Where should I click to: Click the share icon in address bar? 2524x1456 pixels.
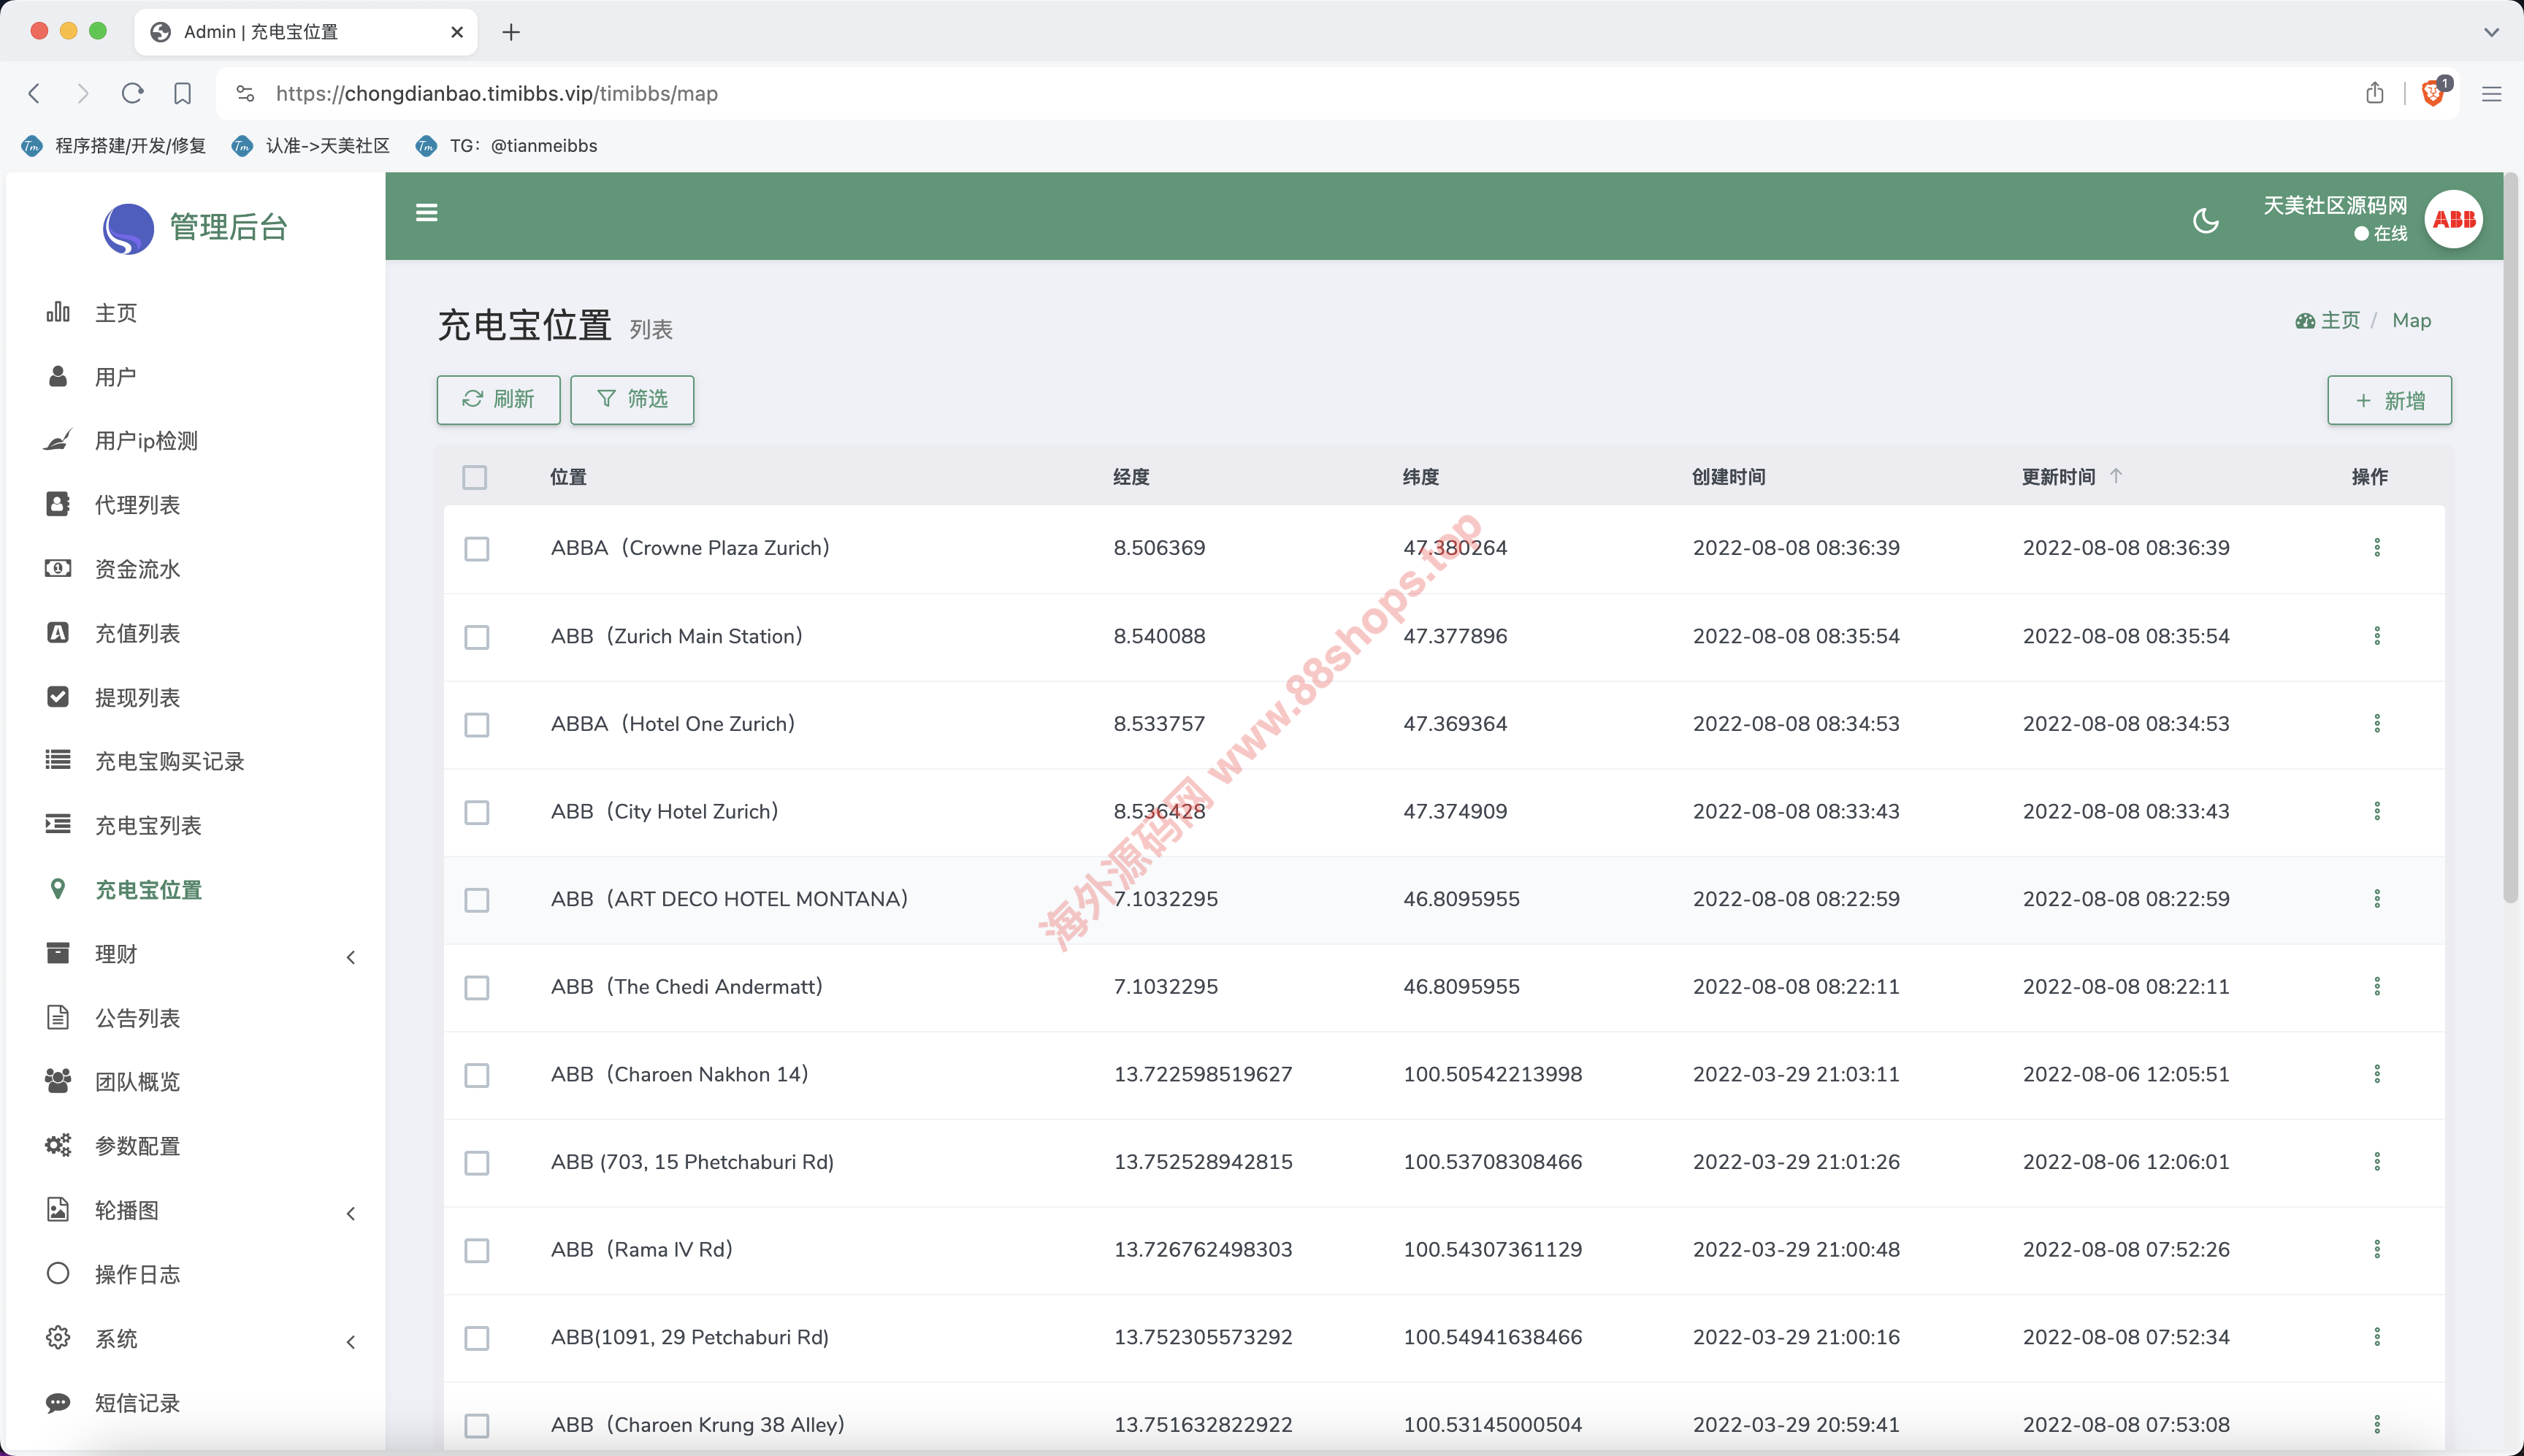(2375, 93)
